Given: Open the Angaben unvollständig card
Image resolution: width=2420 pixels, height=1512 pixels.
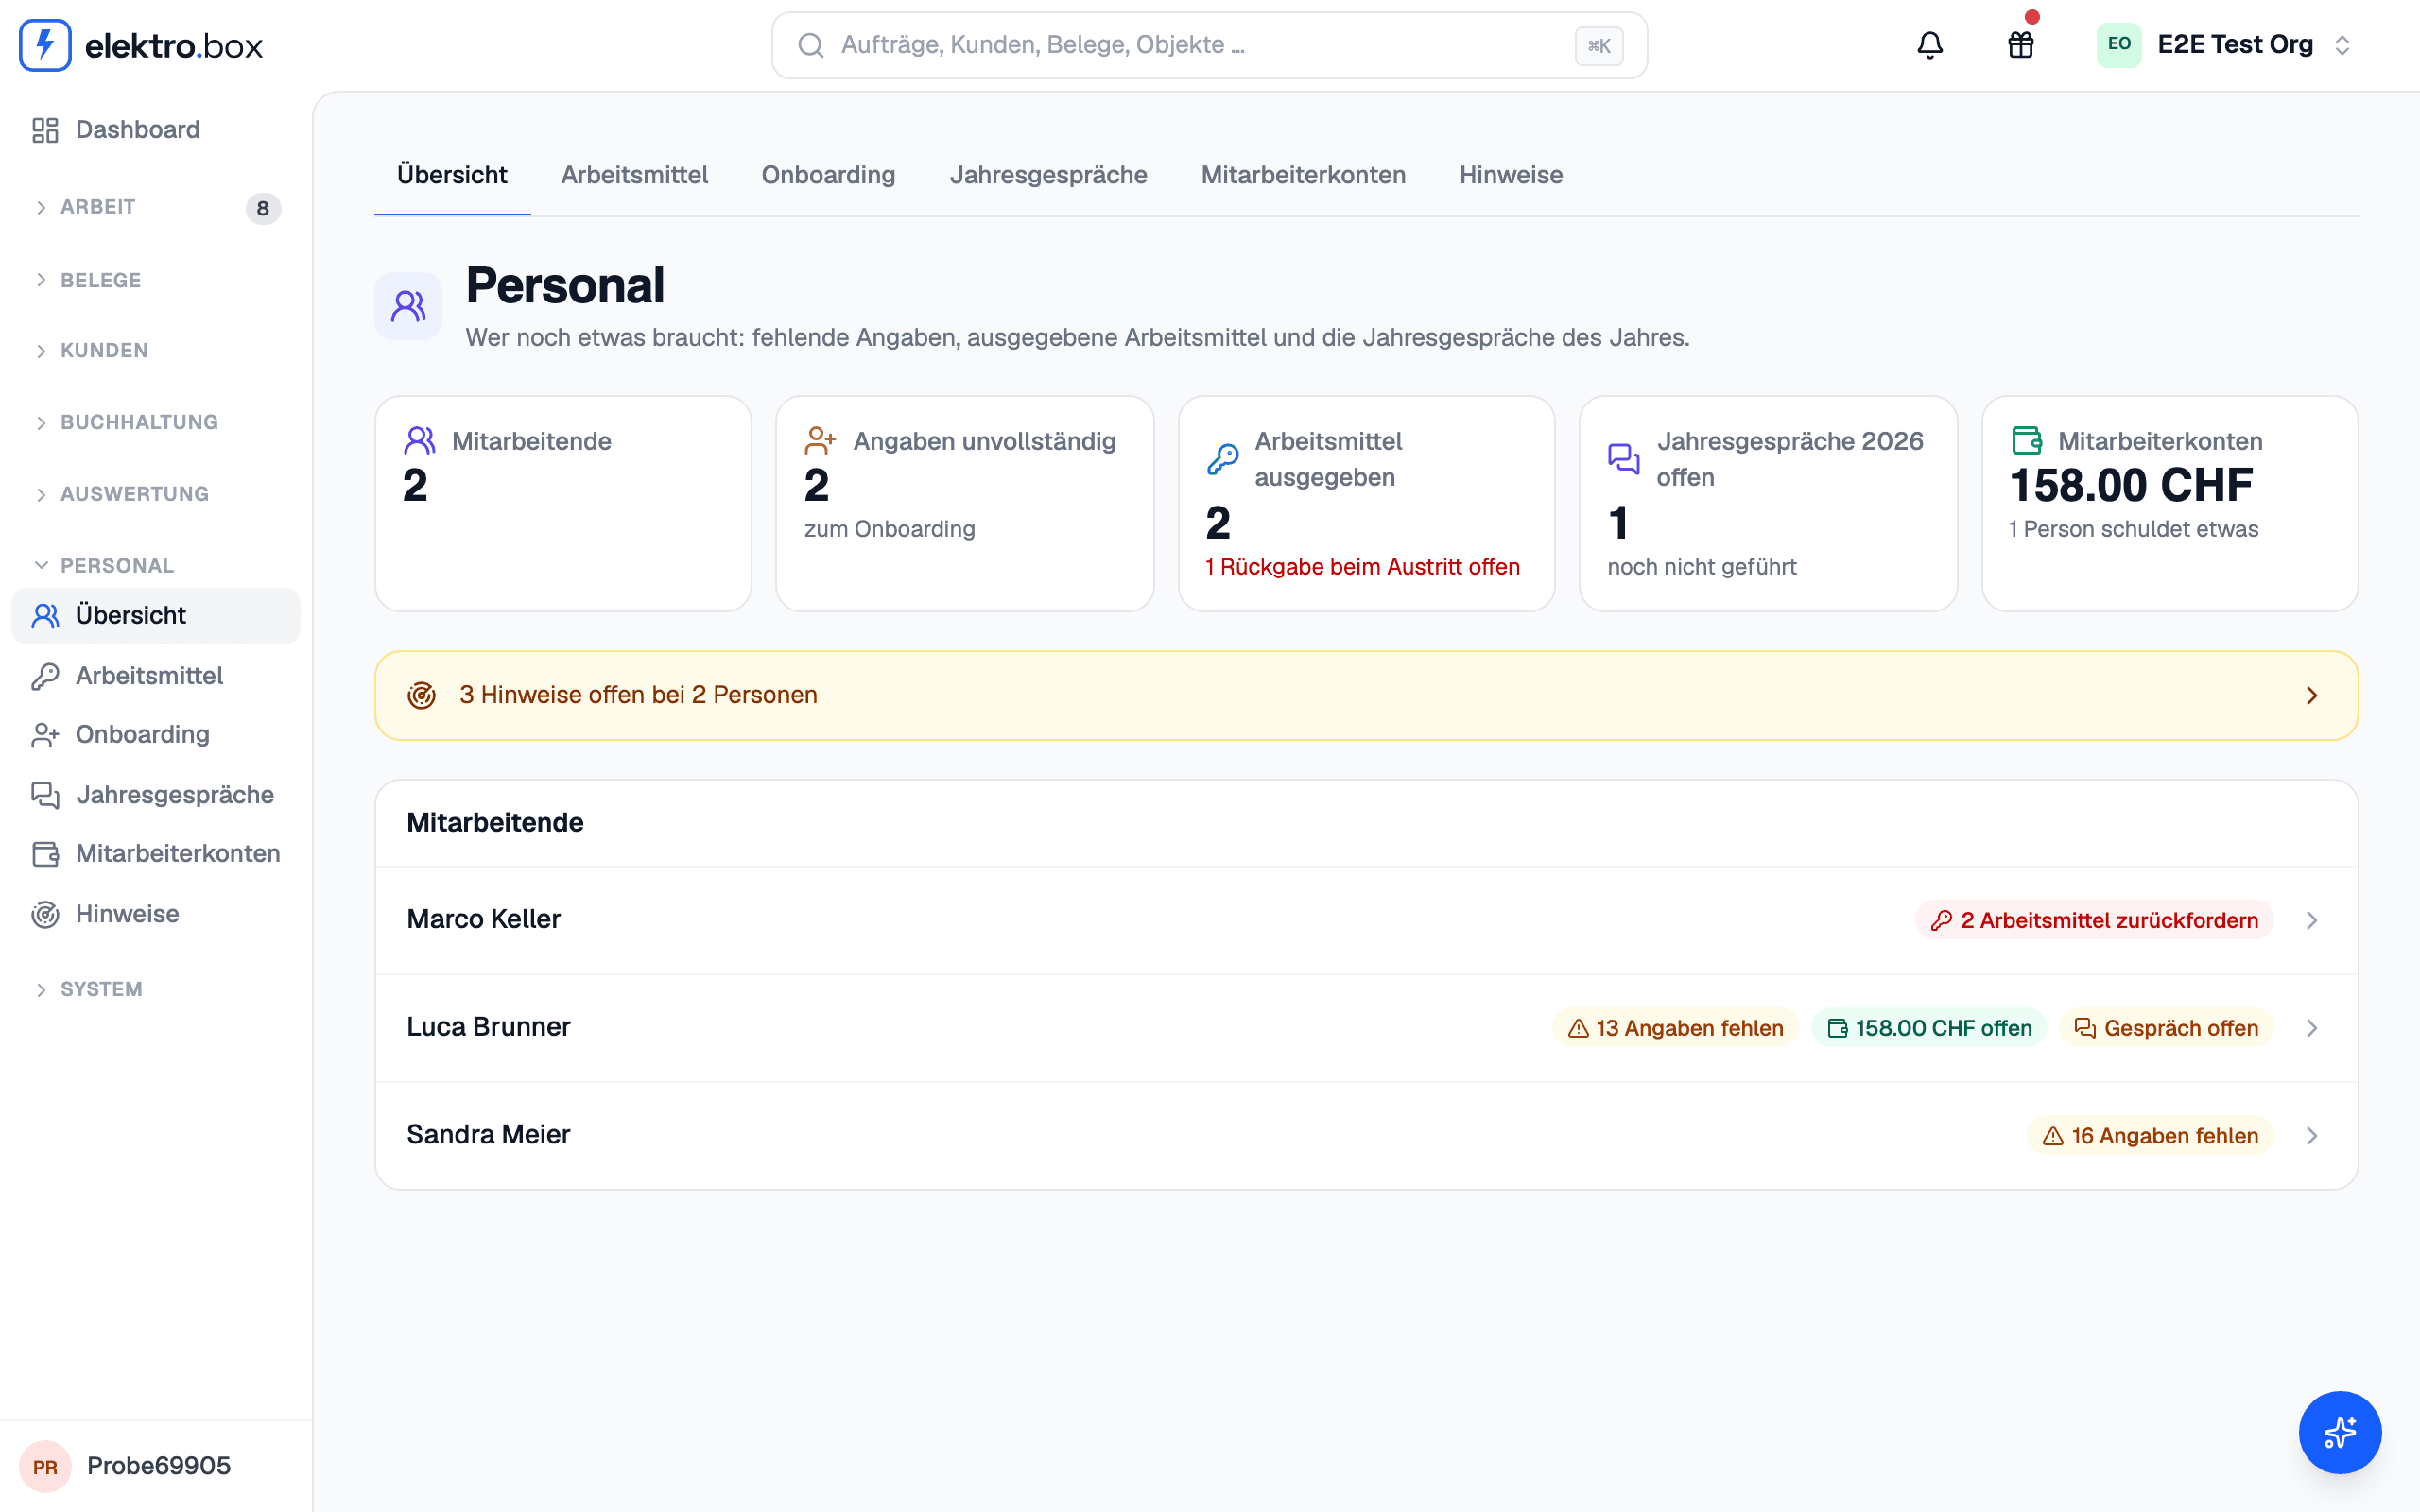Looking at the screenshot, I should click(x=964, y=503).
